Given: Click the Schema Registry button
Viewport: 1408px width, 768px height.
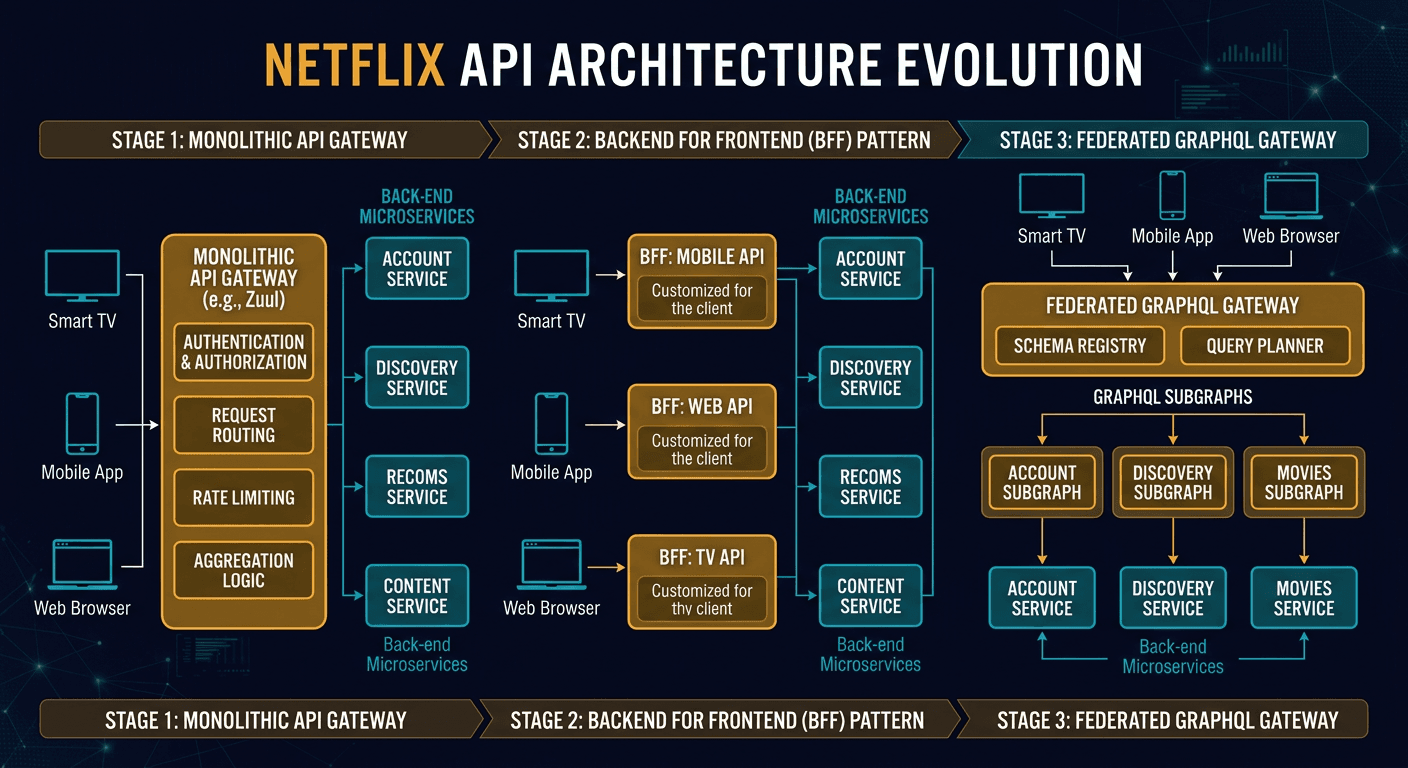Looking at the screenshot, I should (x=1080, y=346).
